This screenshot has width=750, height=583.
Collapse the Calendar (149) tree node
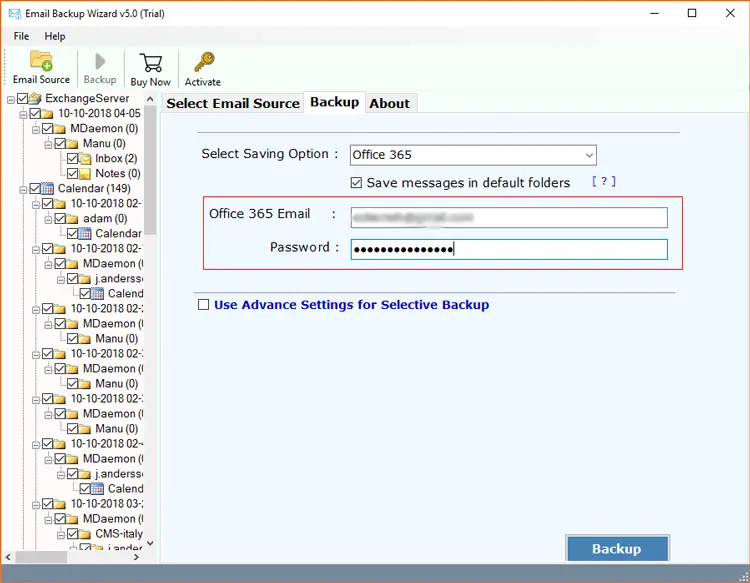coord(23,189)
